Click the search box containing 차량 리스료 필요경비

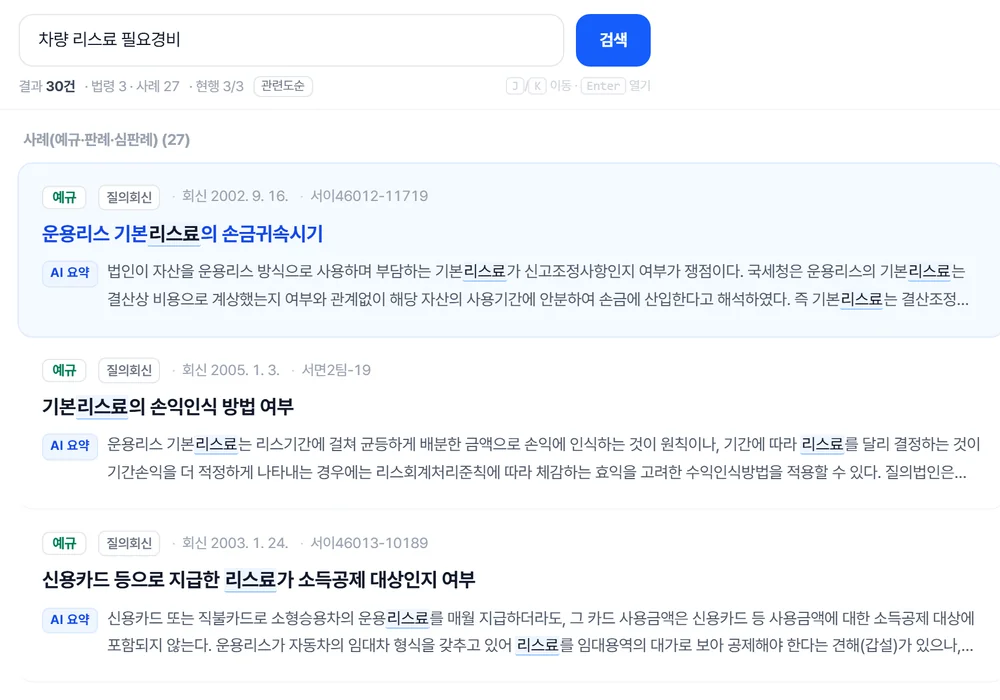click(x=291, y=40)
